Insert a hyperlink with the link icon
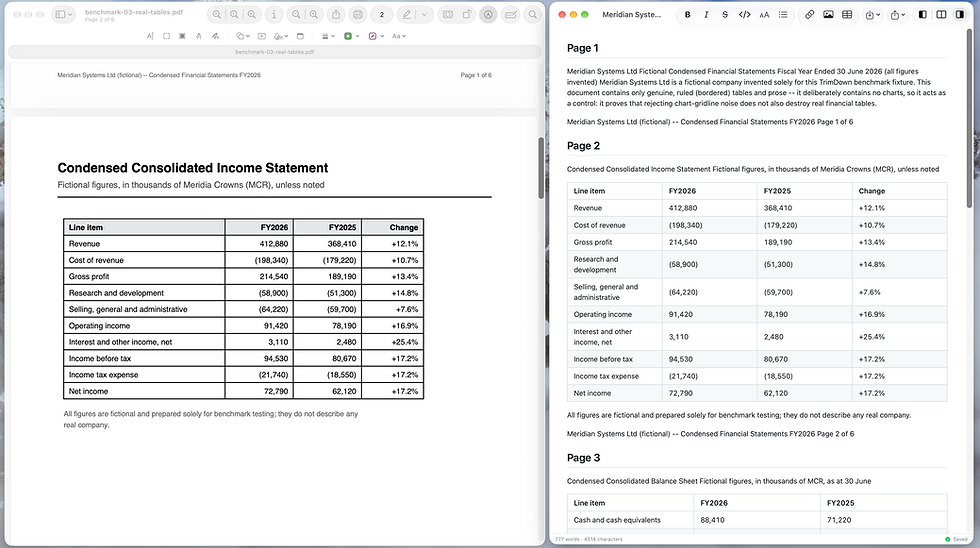This screenshot has height=548, width=980. click(809, 14)
